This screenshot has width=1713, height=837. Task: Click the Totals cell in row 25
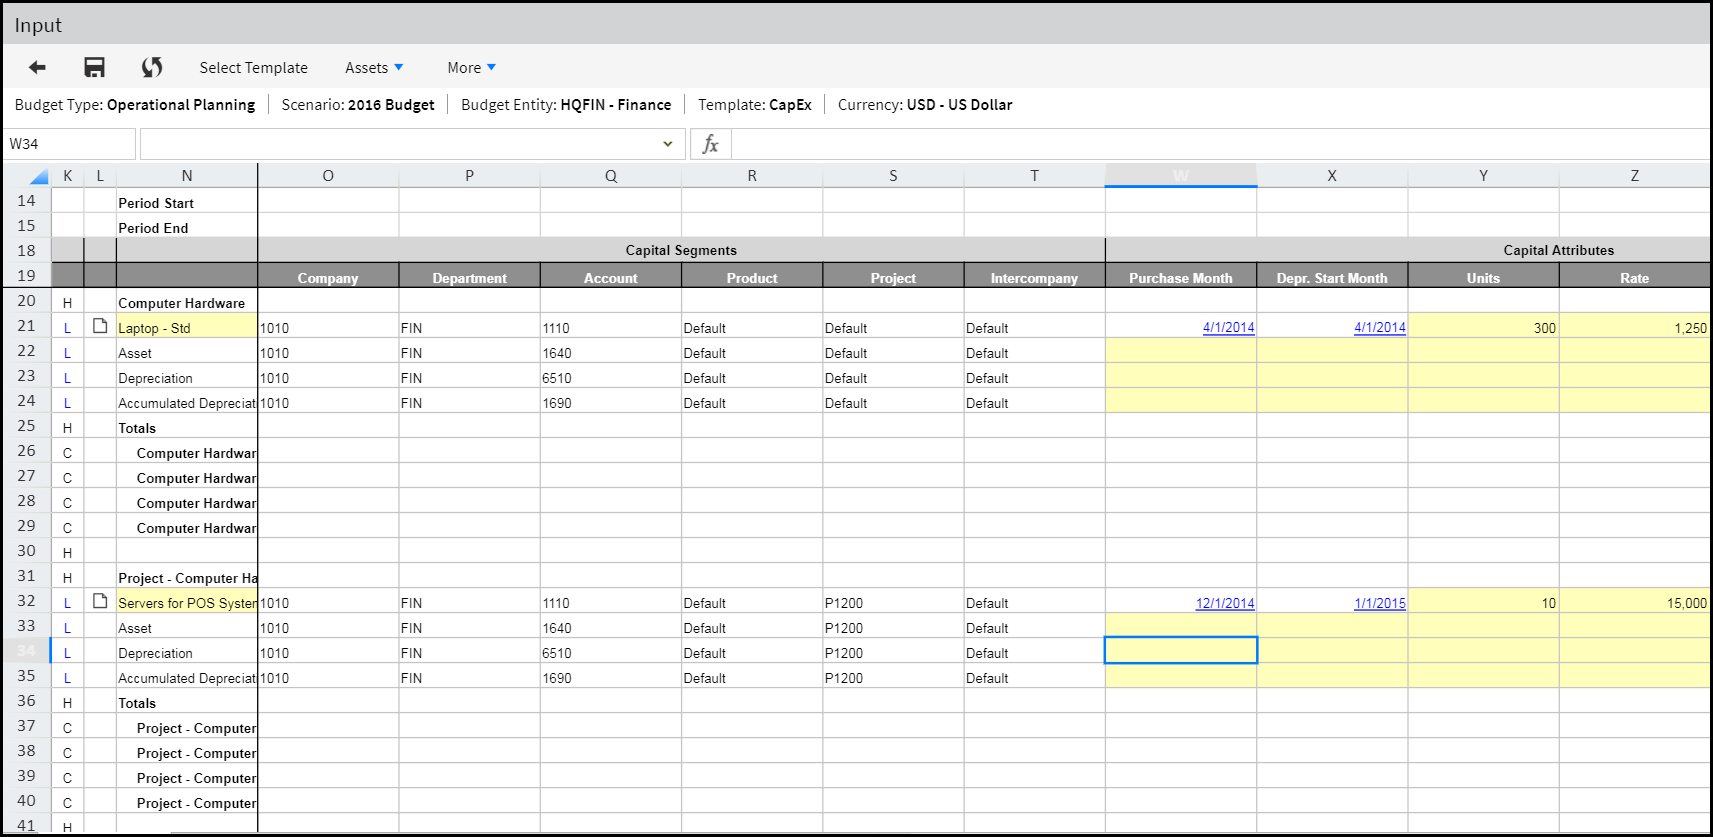coord(187,427)
